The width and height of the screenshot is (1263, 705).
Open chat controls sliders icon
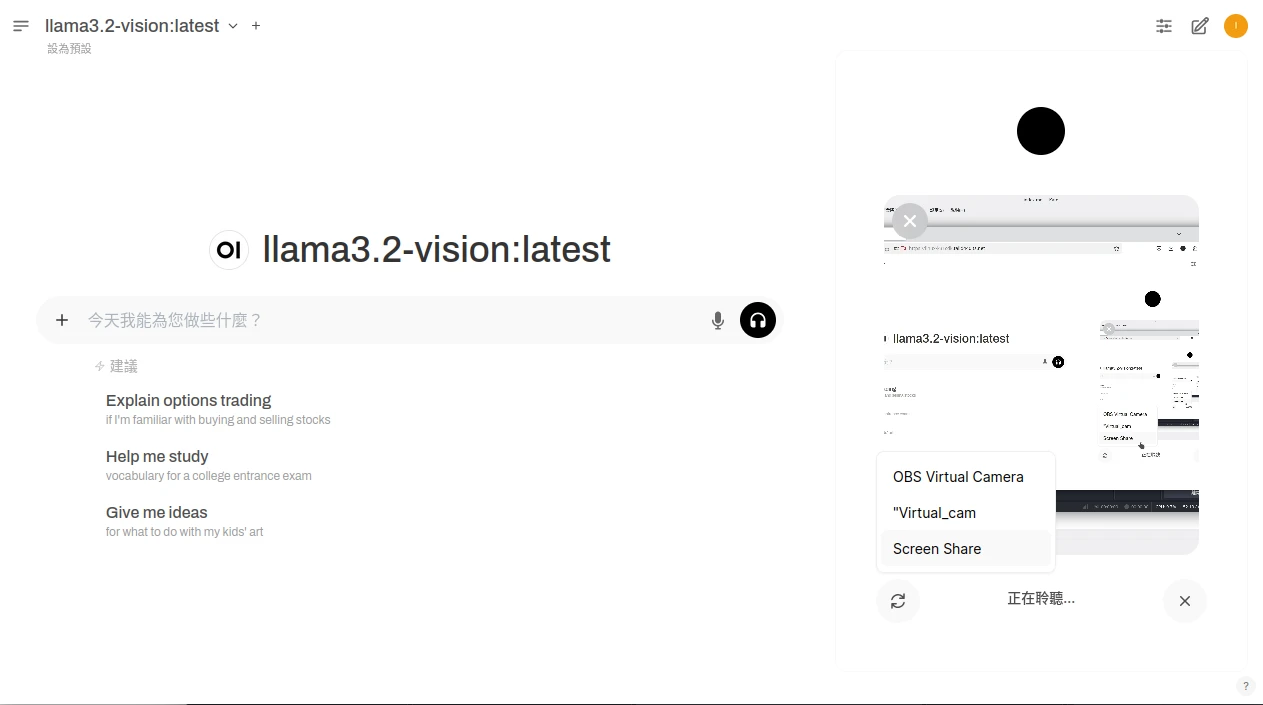tap(1164, 27)
